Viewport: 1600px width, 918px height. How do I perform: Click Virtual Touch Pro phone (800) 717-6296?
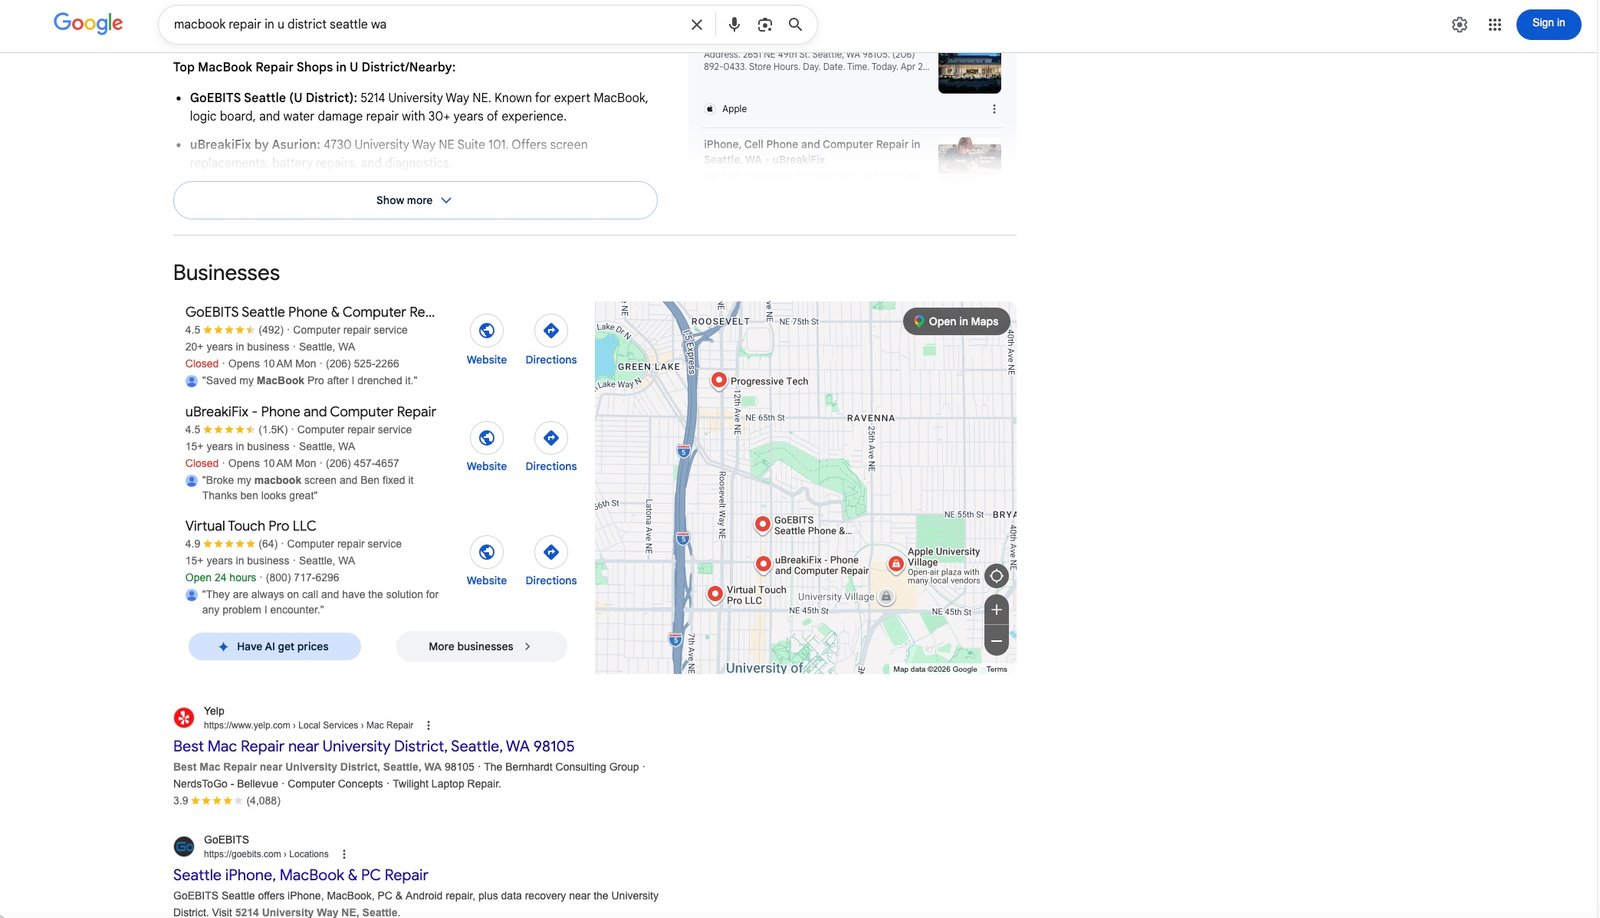302,577
